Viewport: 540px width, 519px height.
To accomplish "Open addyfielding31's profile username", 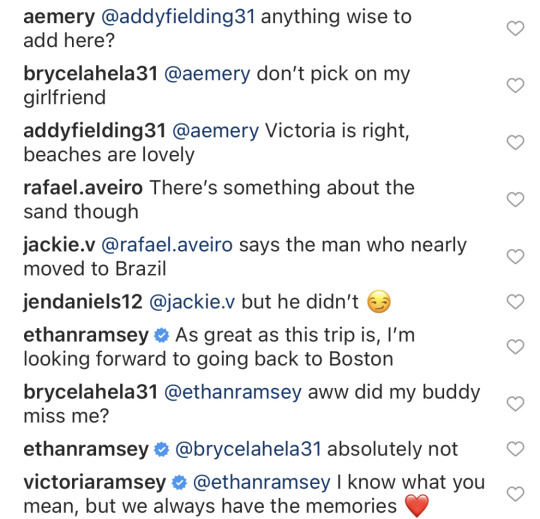I will [95, 132].
